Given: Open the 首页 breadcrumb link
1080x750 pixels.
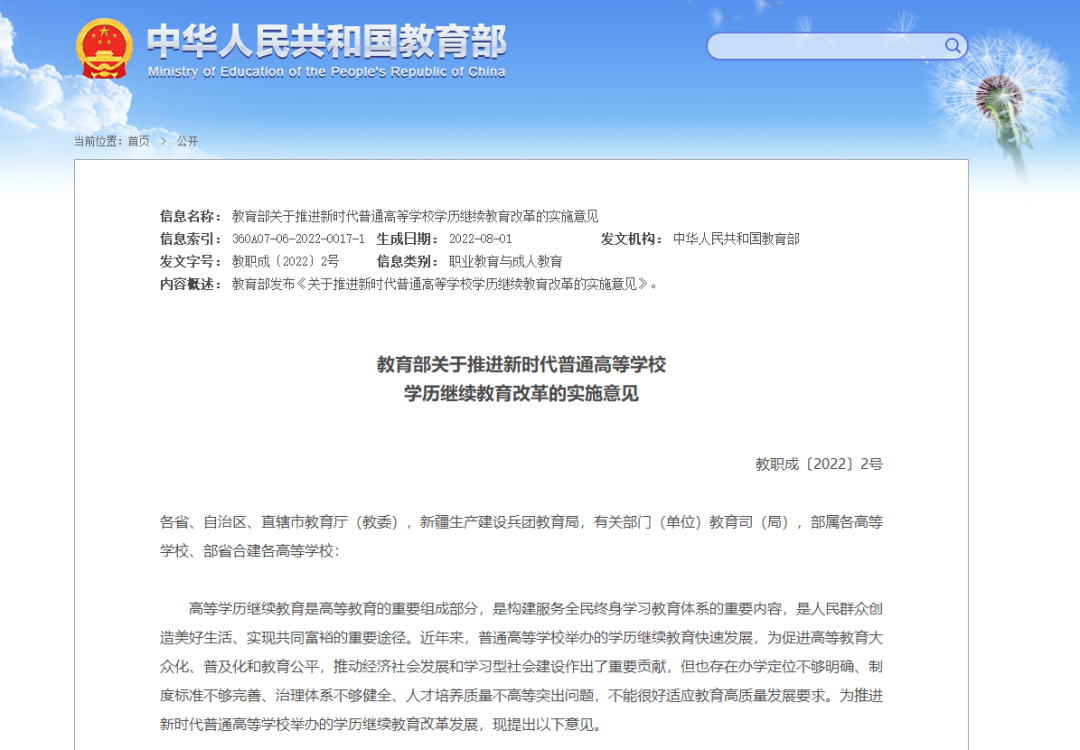Looking at the screenshot, I should (138, 141).
